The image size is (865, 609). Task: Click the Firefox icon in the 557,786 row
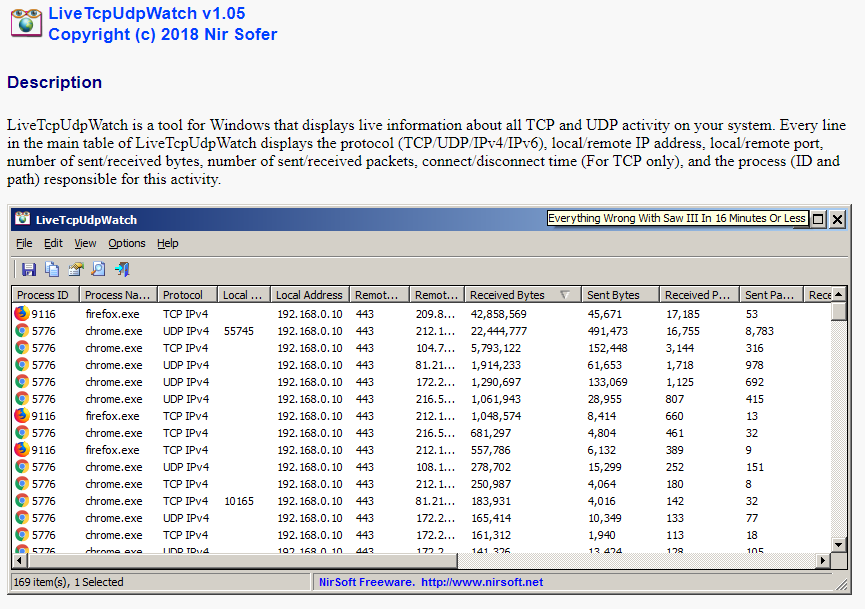click(x=22, y=450)
